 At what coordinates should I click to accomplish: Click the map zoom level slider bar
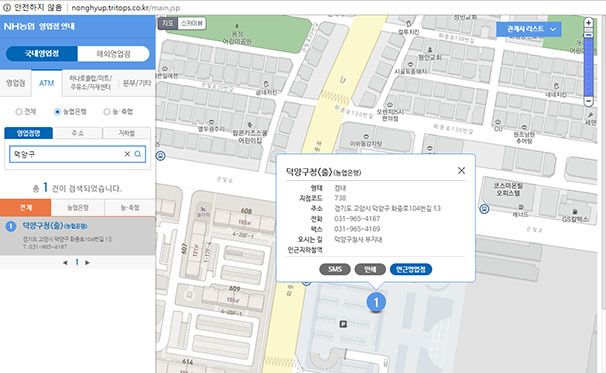tap(588, 66)
